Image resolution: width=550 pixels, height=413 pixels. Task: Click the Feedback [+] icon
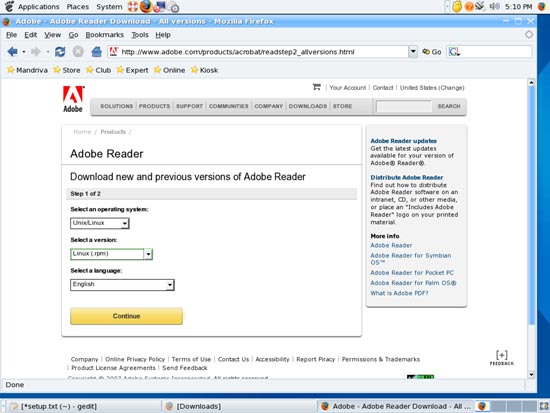tap(502, 358)
